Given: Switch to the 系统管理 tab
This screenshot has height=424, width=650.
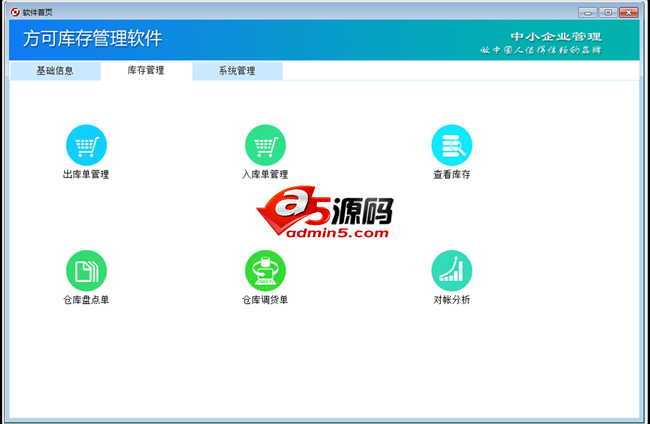Looking at the screenshot, I should pyautogui.click(x=237, y=71).
